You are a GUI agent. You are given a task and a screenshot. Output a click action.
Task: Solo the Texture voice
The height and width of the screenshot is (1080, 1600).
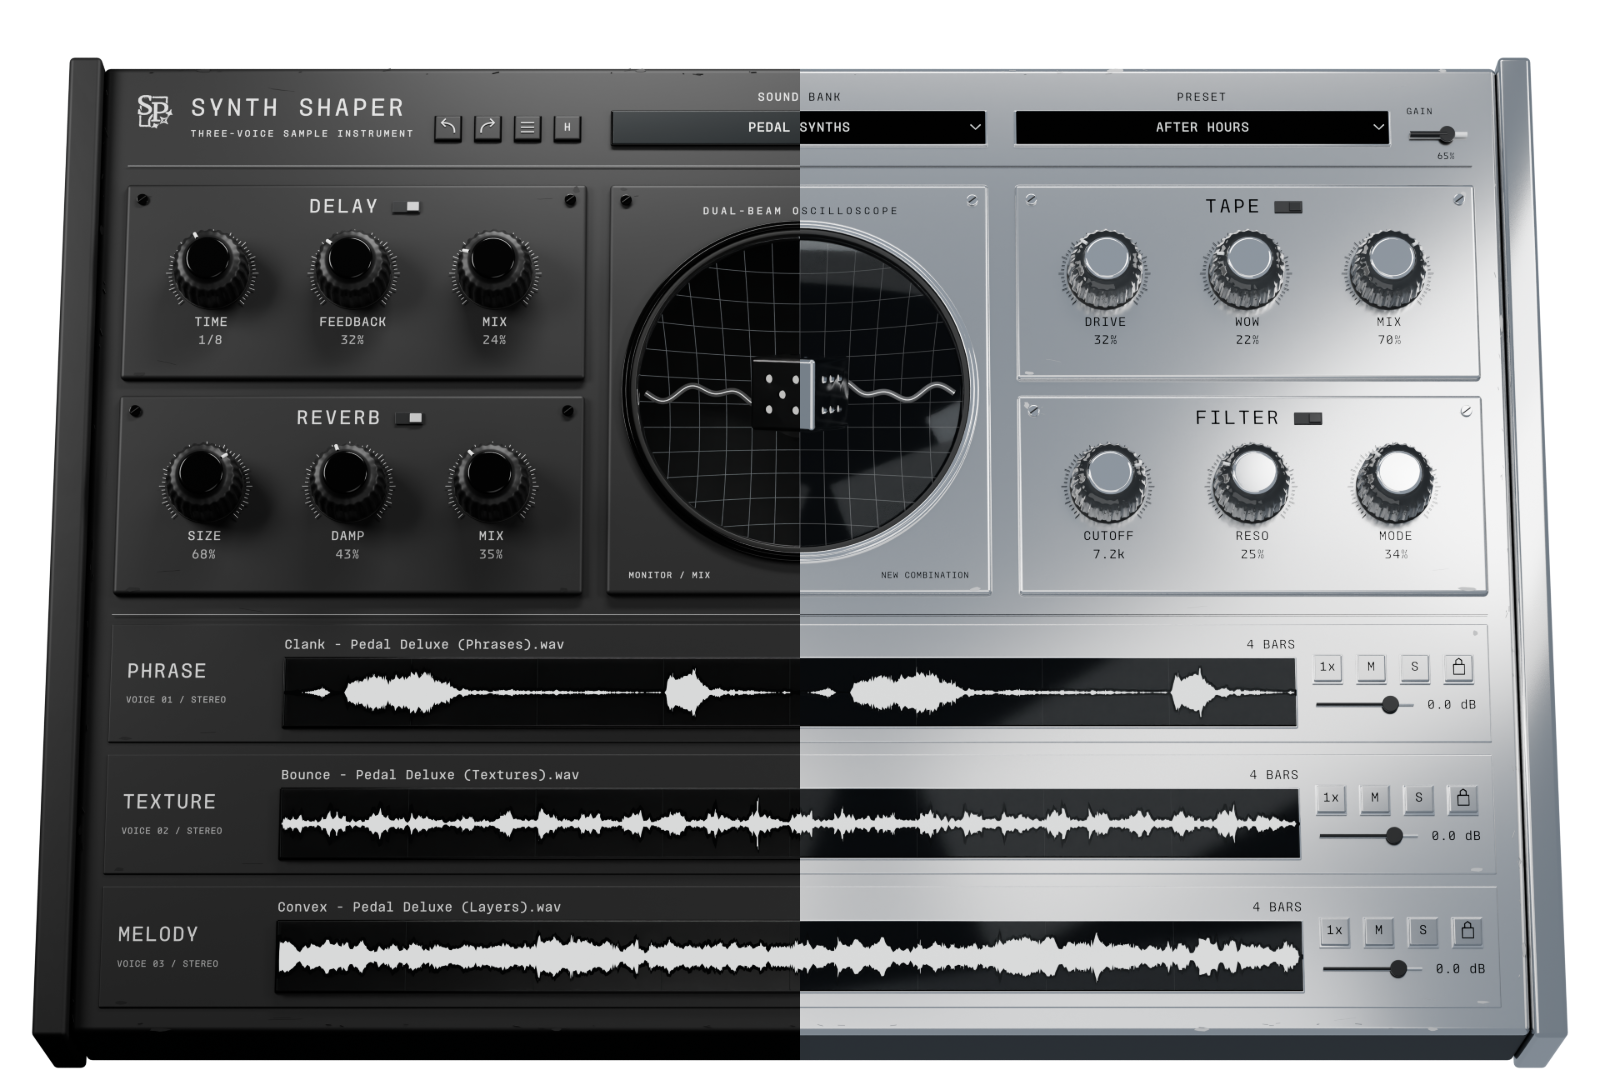pos(1418,798)
